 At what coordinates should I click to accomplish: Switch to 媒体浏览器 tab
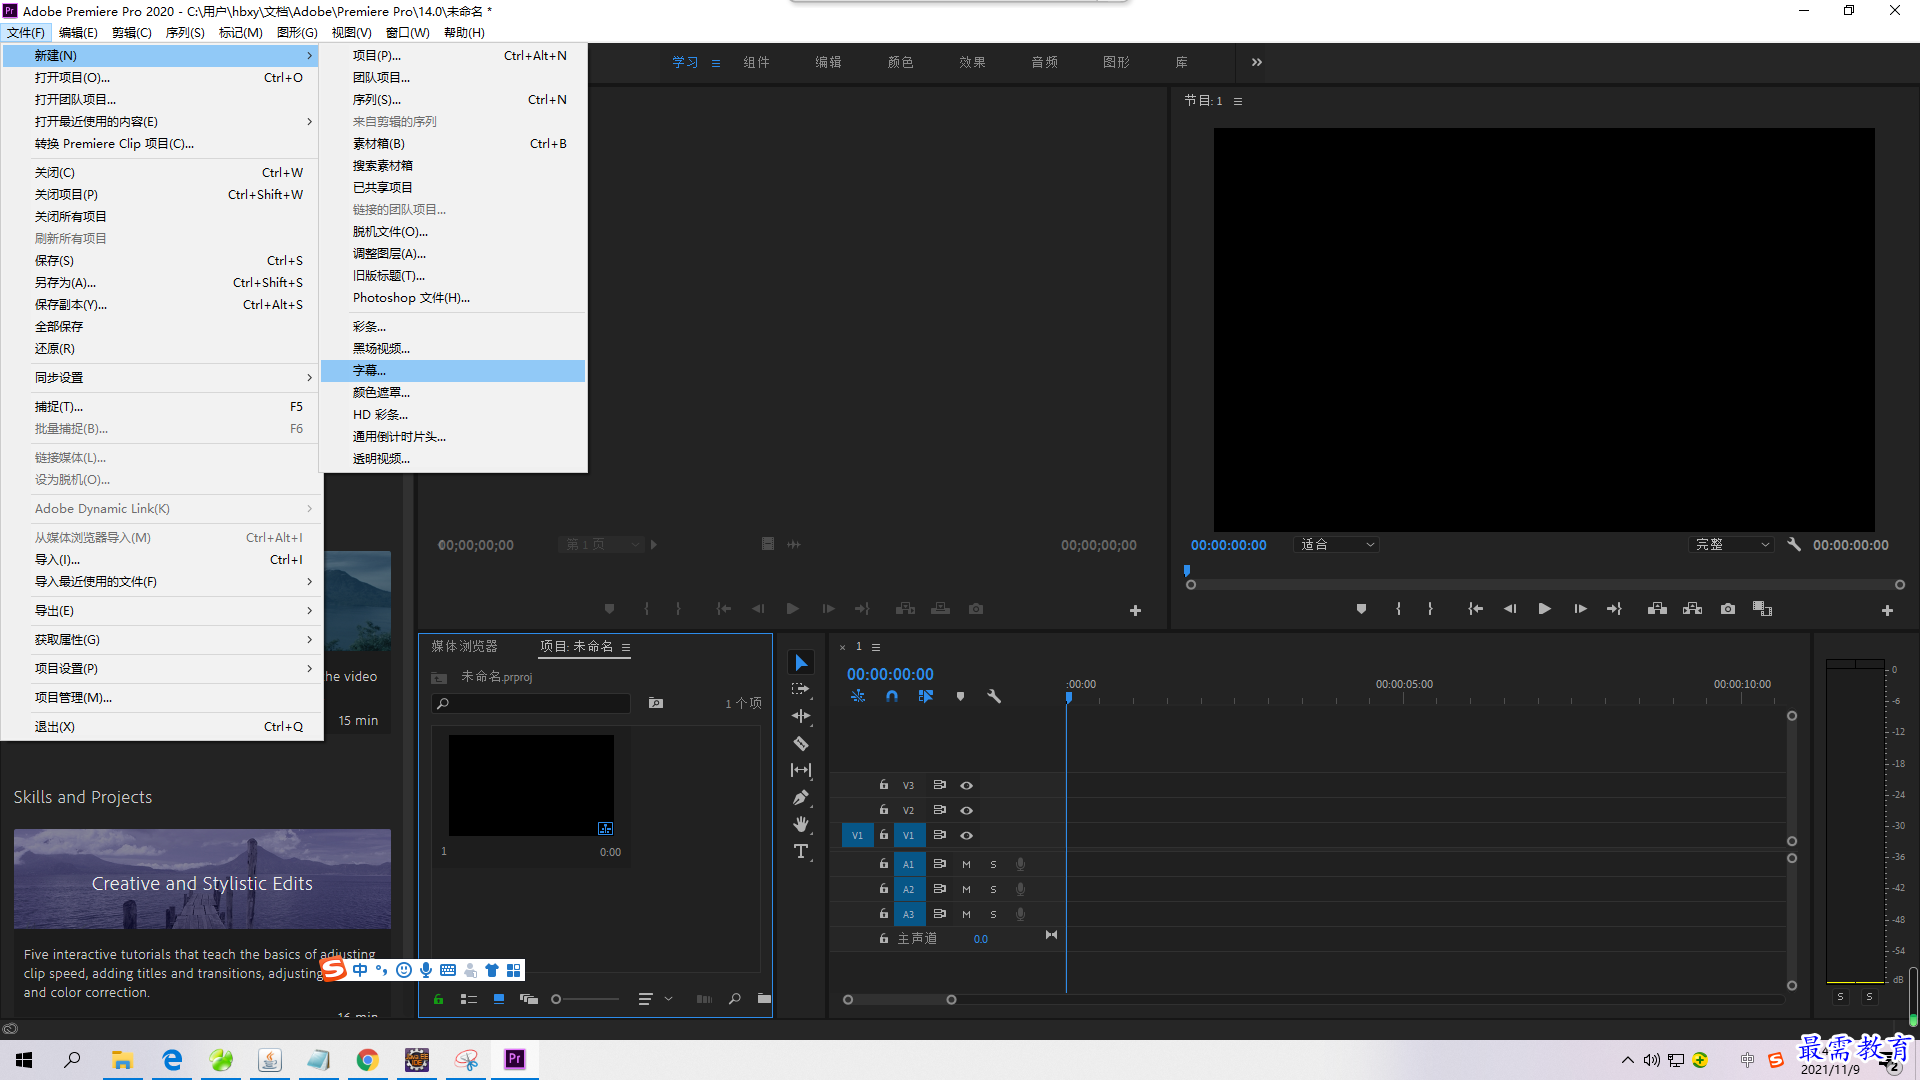pos(464,647)
